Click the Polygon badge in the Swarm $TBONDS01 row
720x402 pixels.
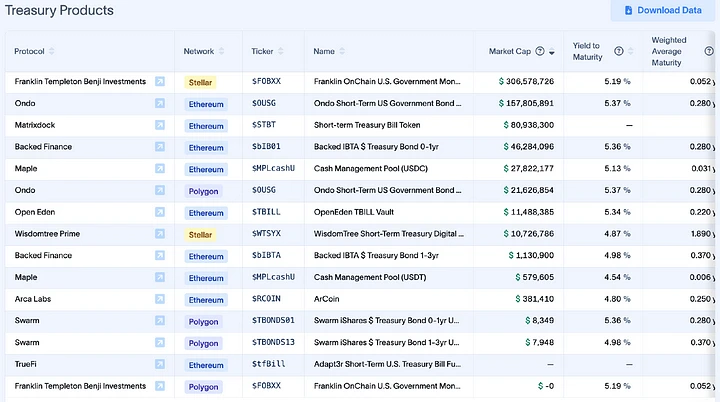tap(204, 321)
